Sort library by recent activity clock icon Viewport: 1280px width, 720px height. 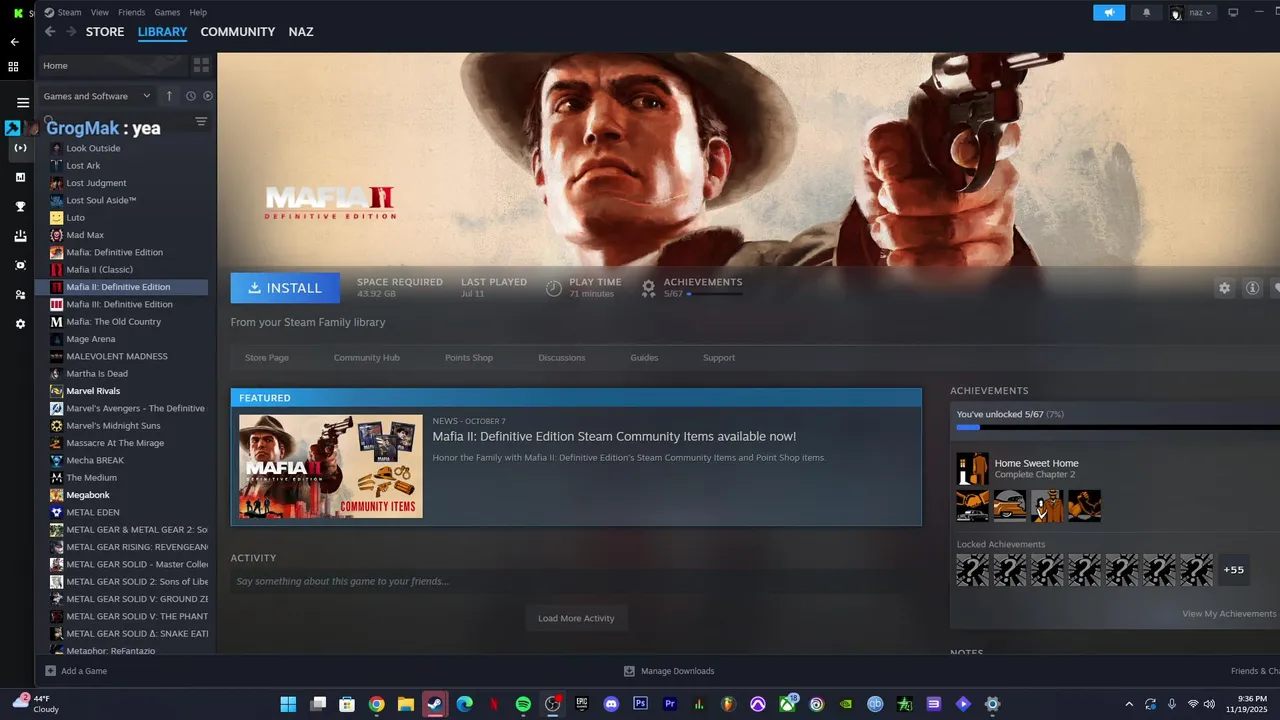click(190, 96)
